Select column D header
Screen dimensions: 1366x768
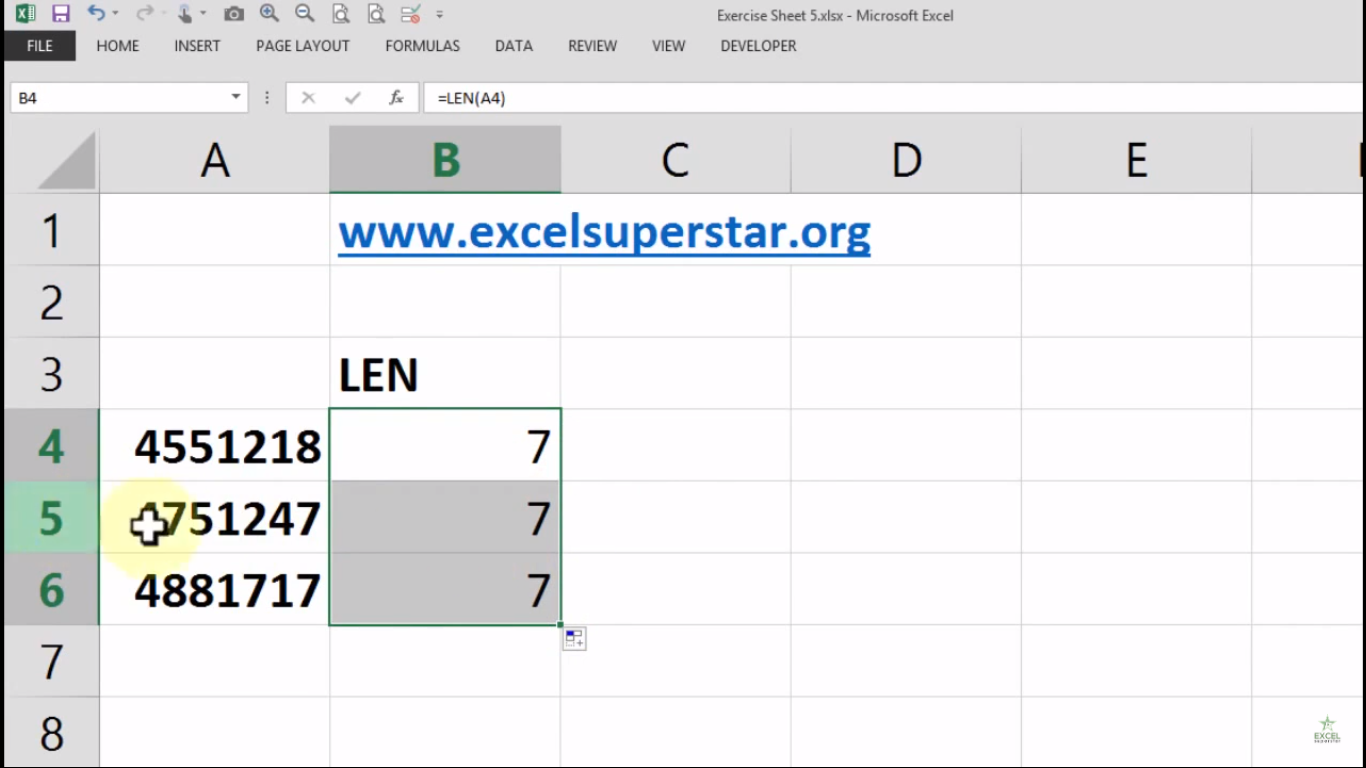click(x=906, y=160)
